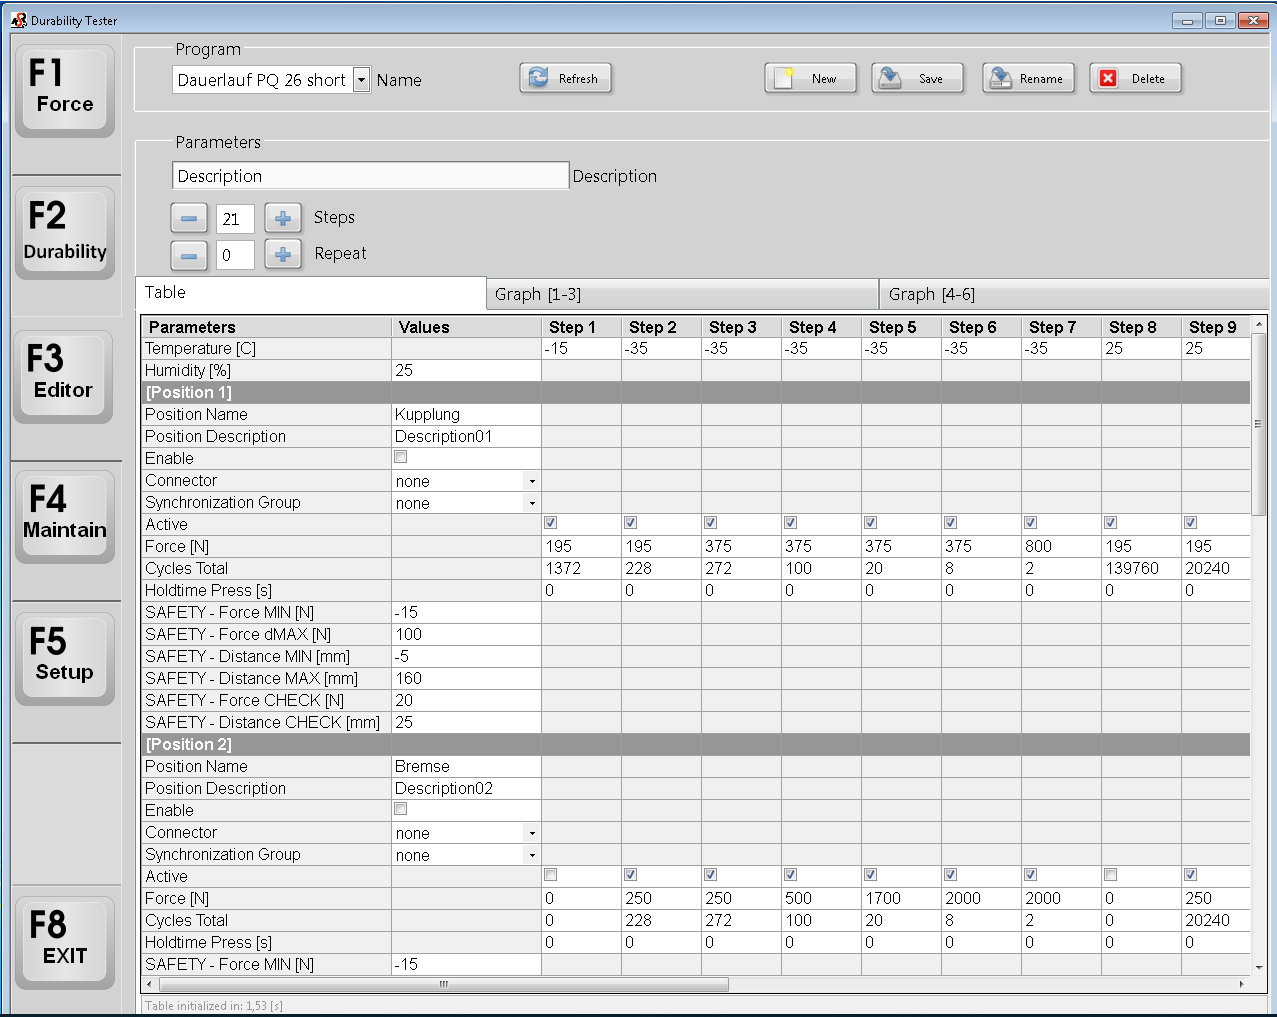Click the F8 EXIT button
Viewport: 1277px width, 1017px height.
65,941
